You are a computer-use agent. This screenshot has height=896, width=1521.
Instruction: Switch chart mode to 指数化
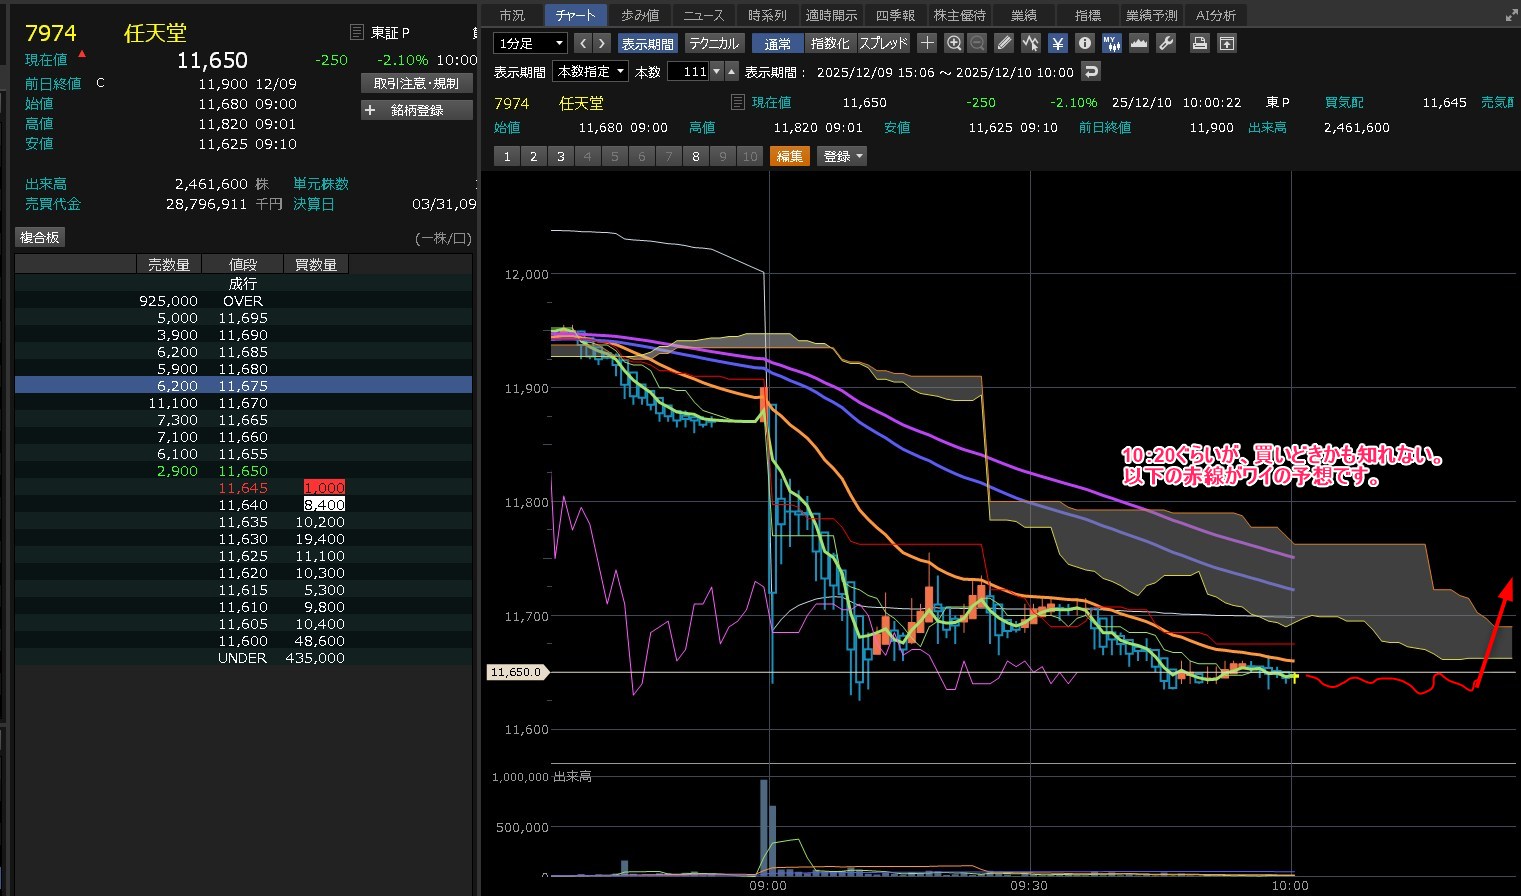pos(829,43)
